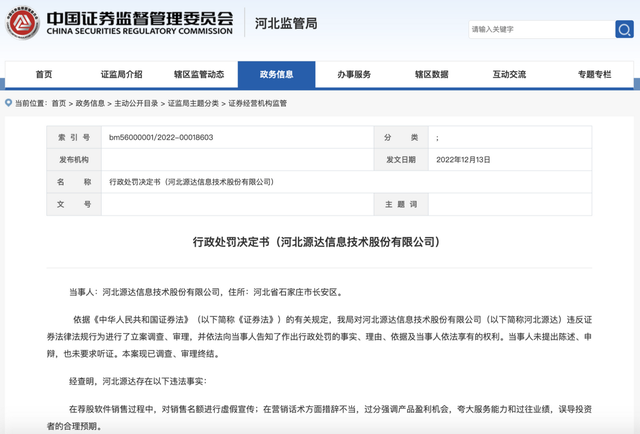Open the 互动交流 navigation tab
This screenshot has width=640, height=434.
point(509,74)
